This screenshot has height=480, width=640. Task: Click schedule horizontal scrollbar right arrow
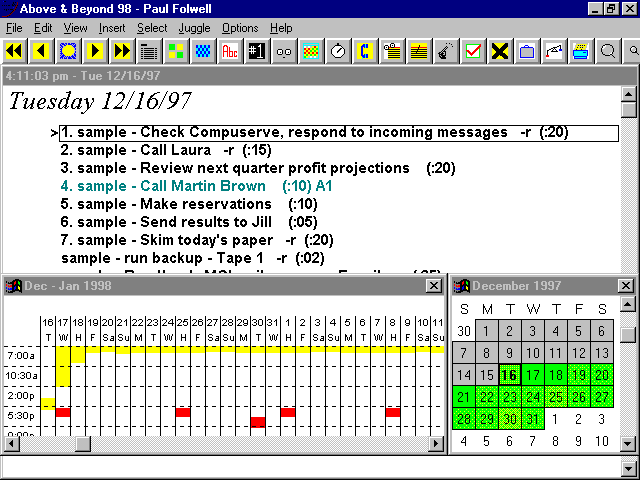(435, 443)
